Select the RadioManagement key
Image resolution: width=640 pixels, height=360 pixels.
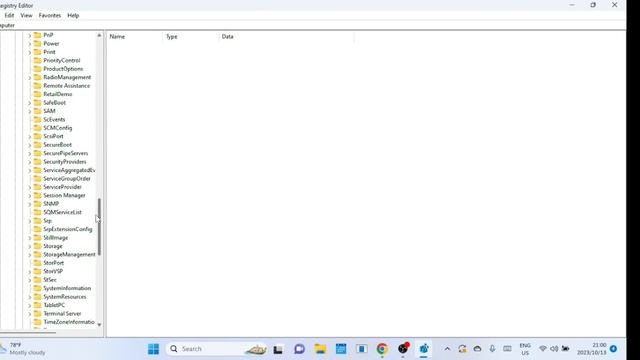[67, 77]
